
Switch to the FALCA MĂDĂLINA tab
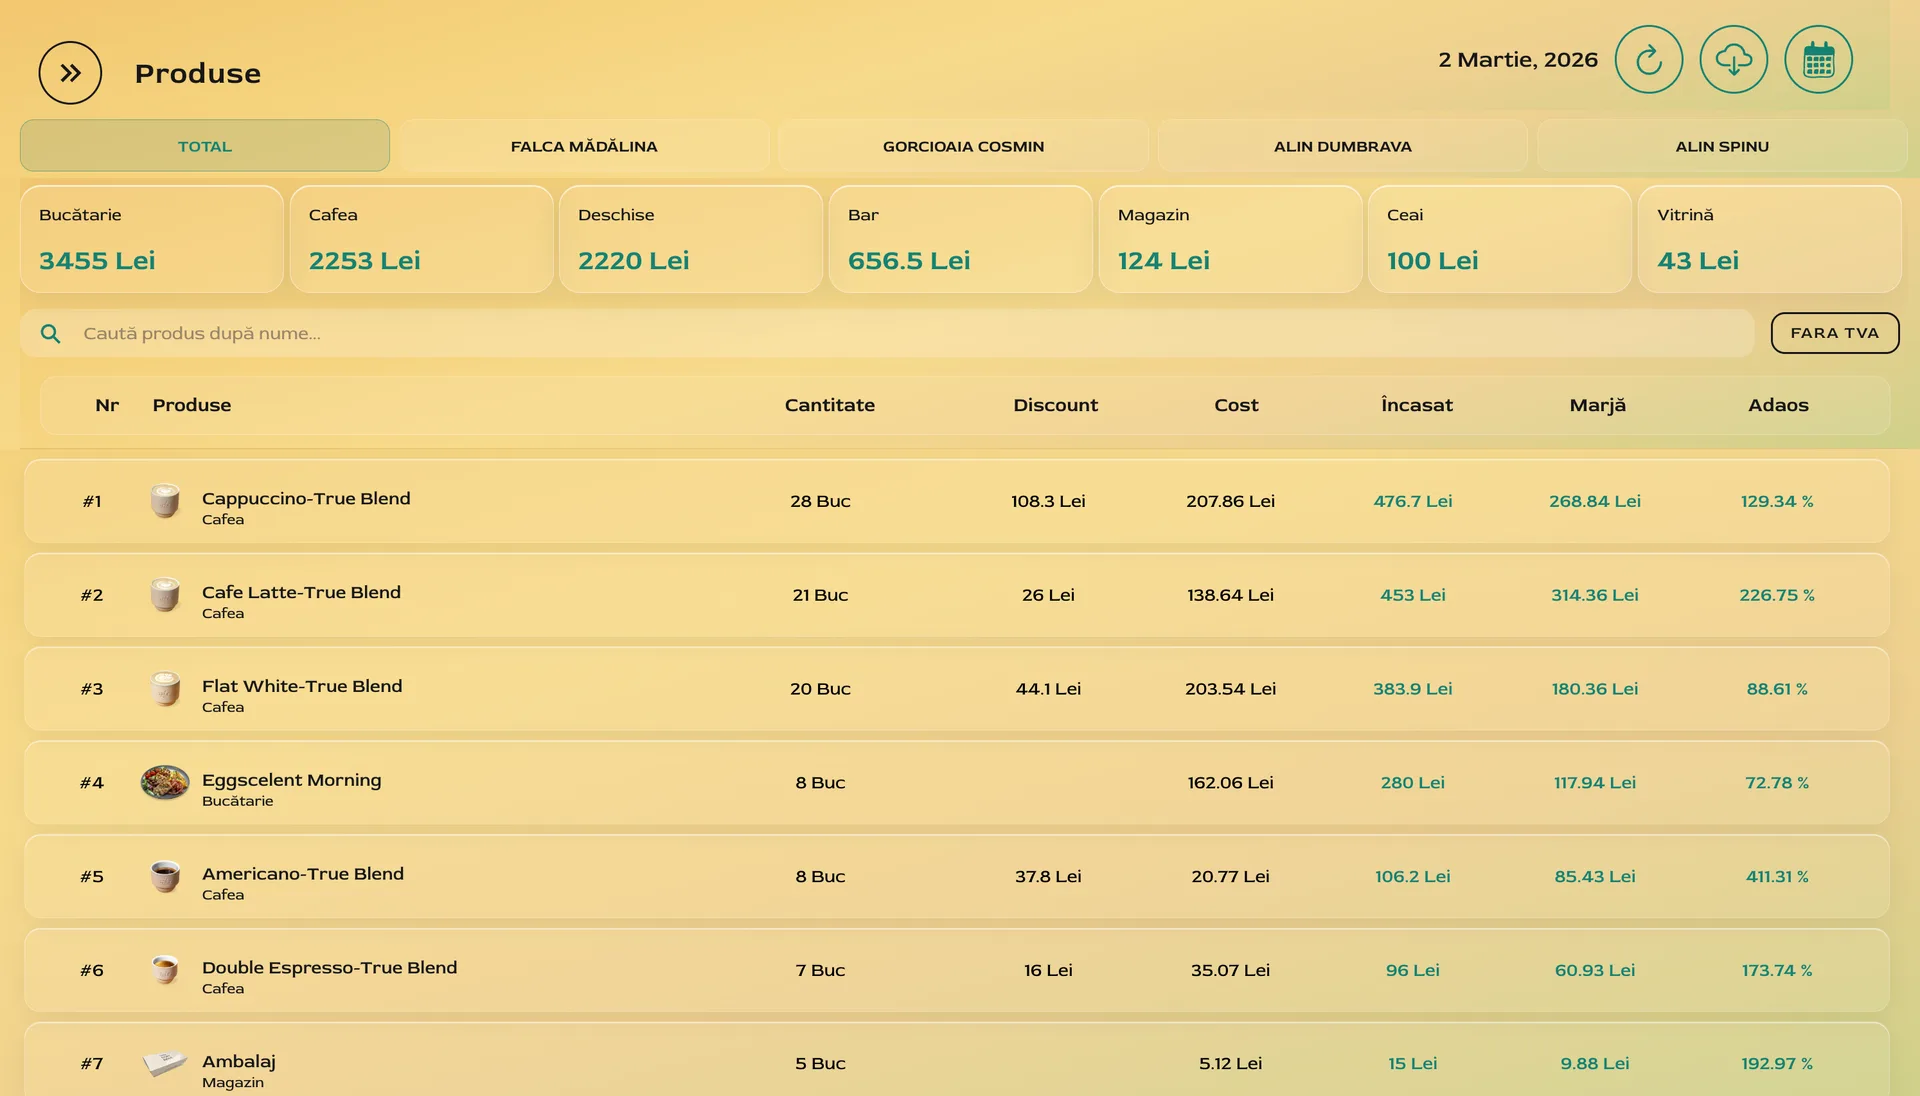click(x=584, y=146)
